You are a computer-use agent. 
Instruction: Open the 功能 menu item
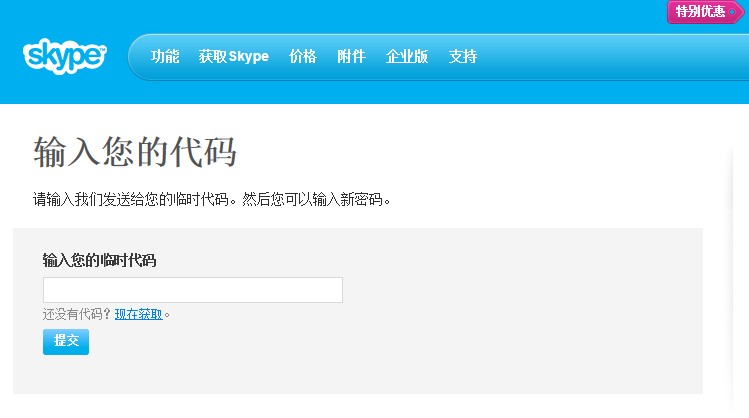165,56
